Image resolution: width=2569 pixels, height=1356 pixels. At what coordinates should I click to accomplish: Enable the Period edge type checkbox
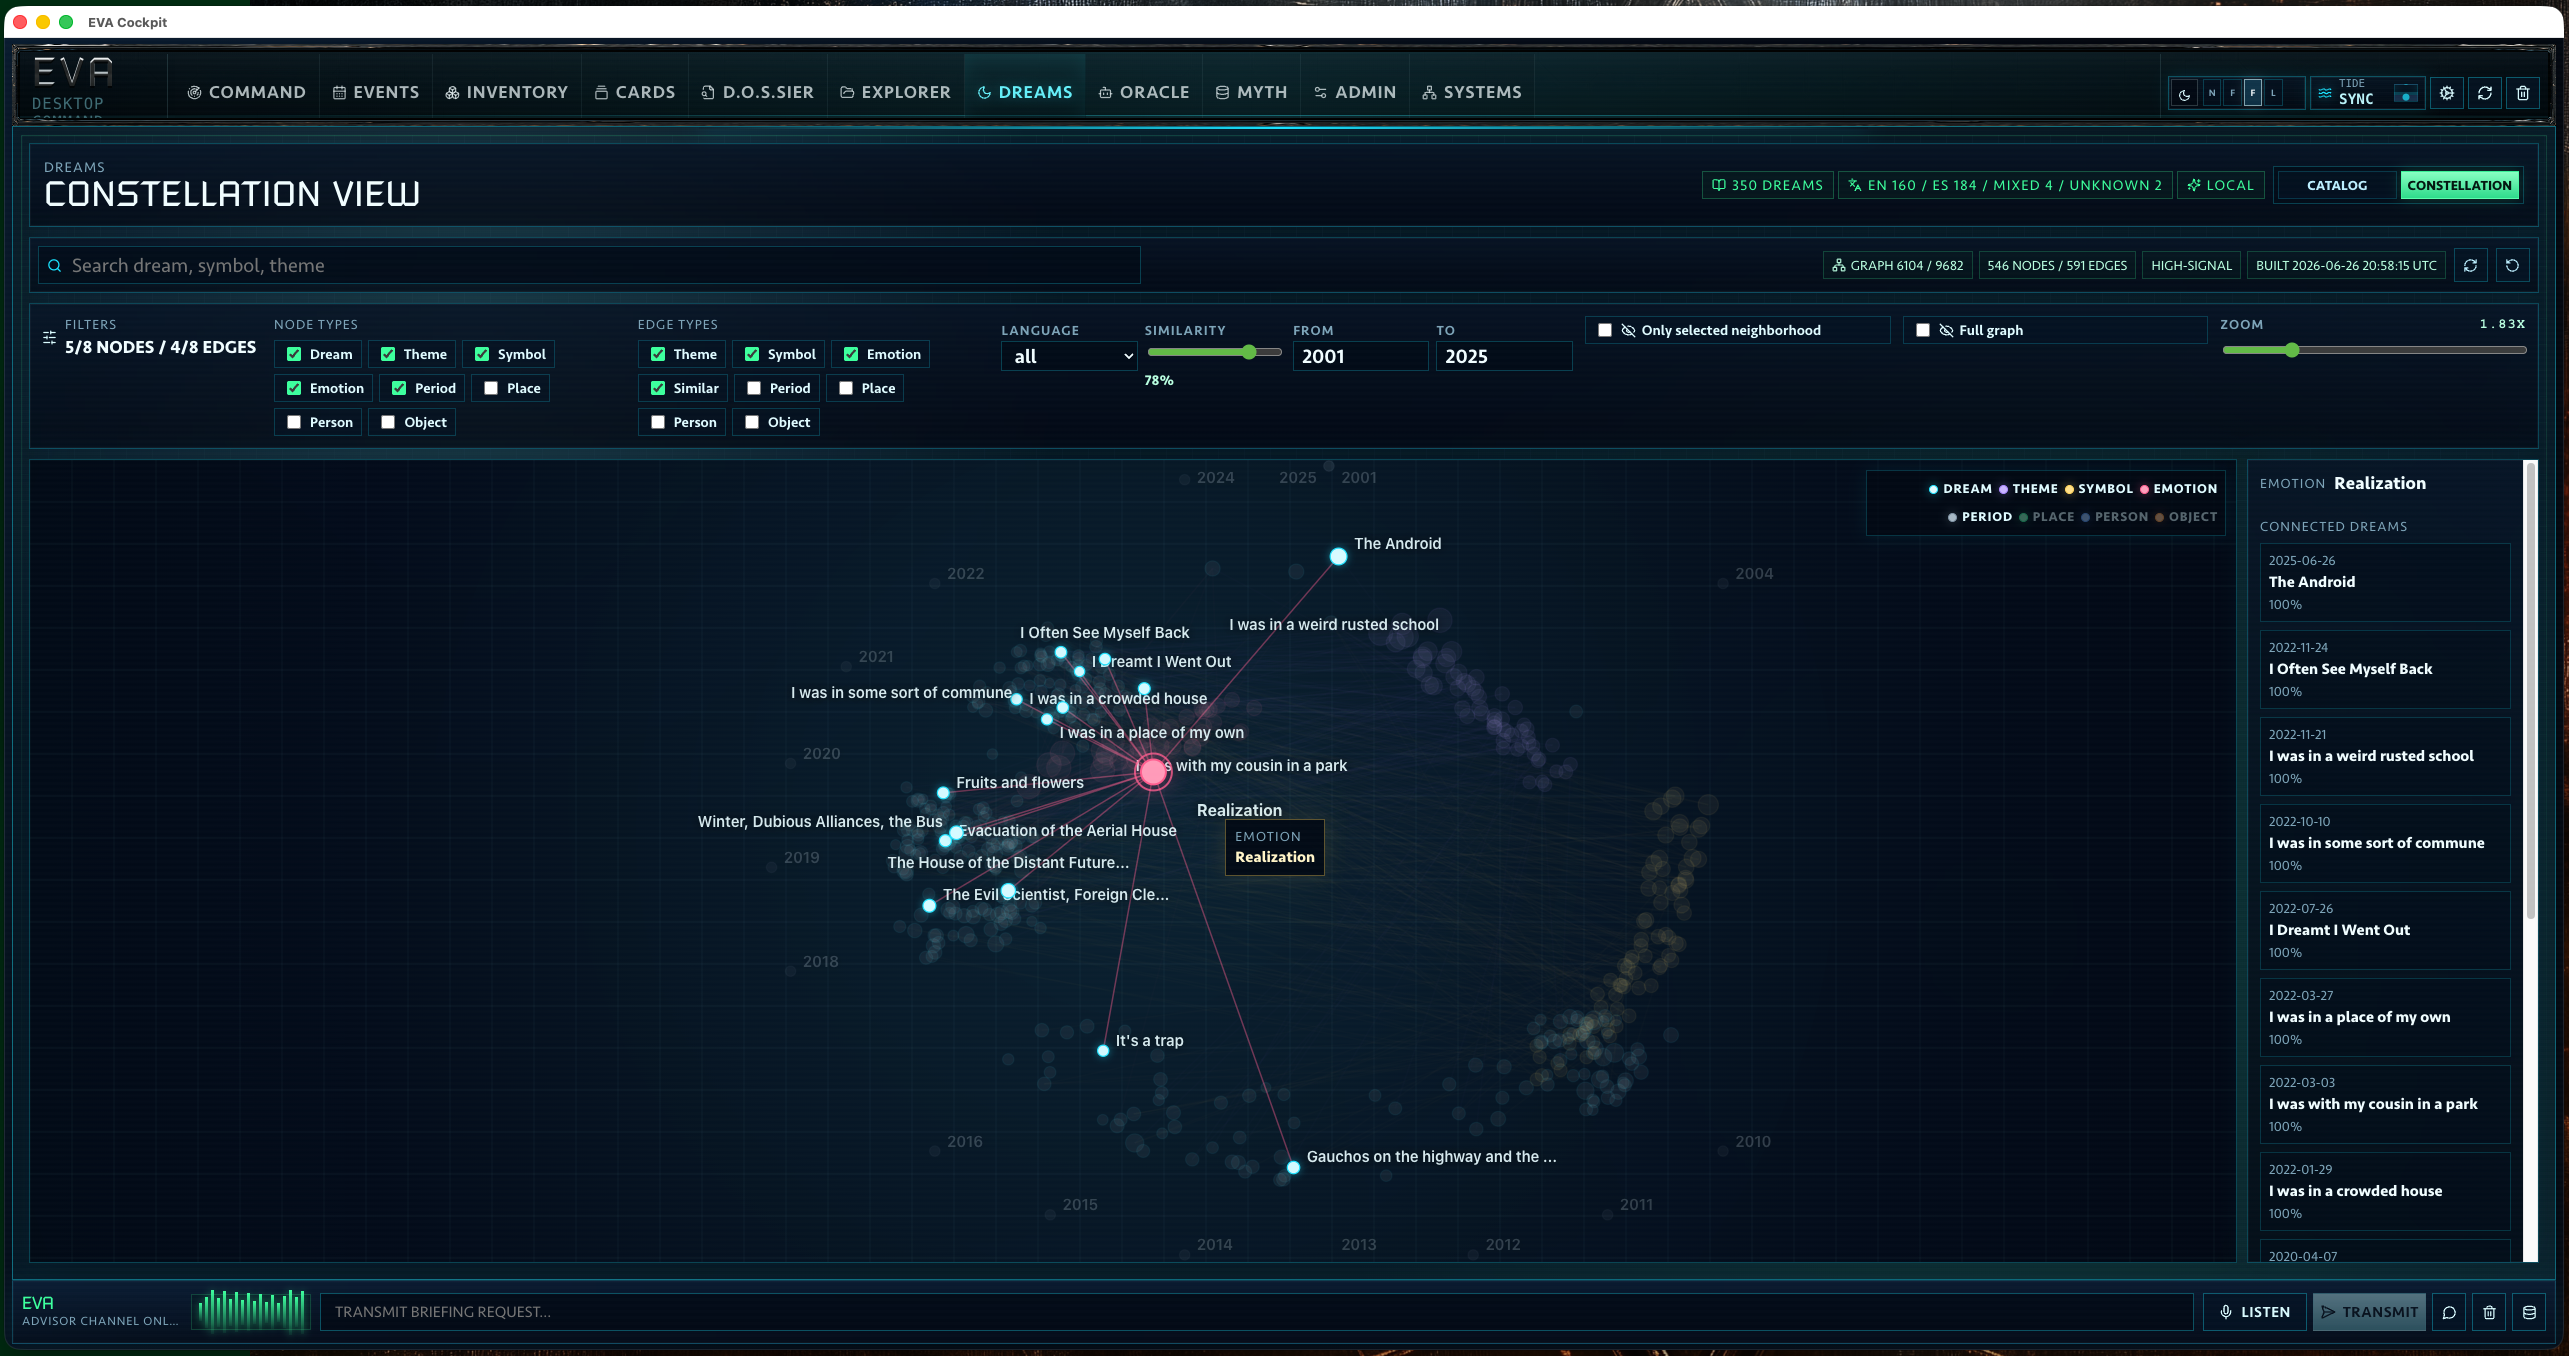point(754,388)
